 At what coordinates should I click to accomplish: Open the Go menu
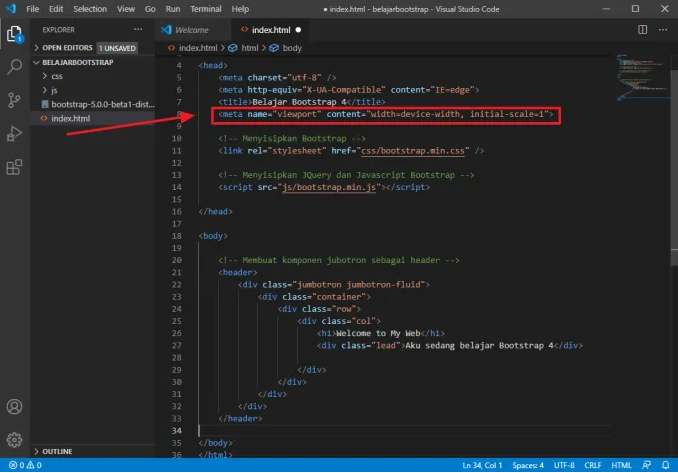tap(150, 9)
